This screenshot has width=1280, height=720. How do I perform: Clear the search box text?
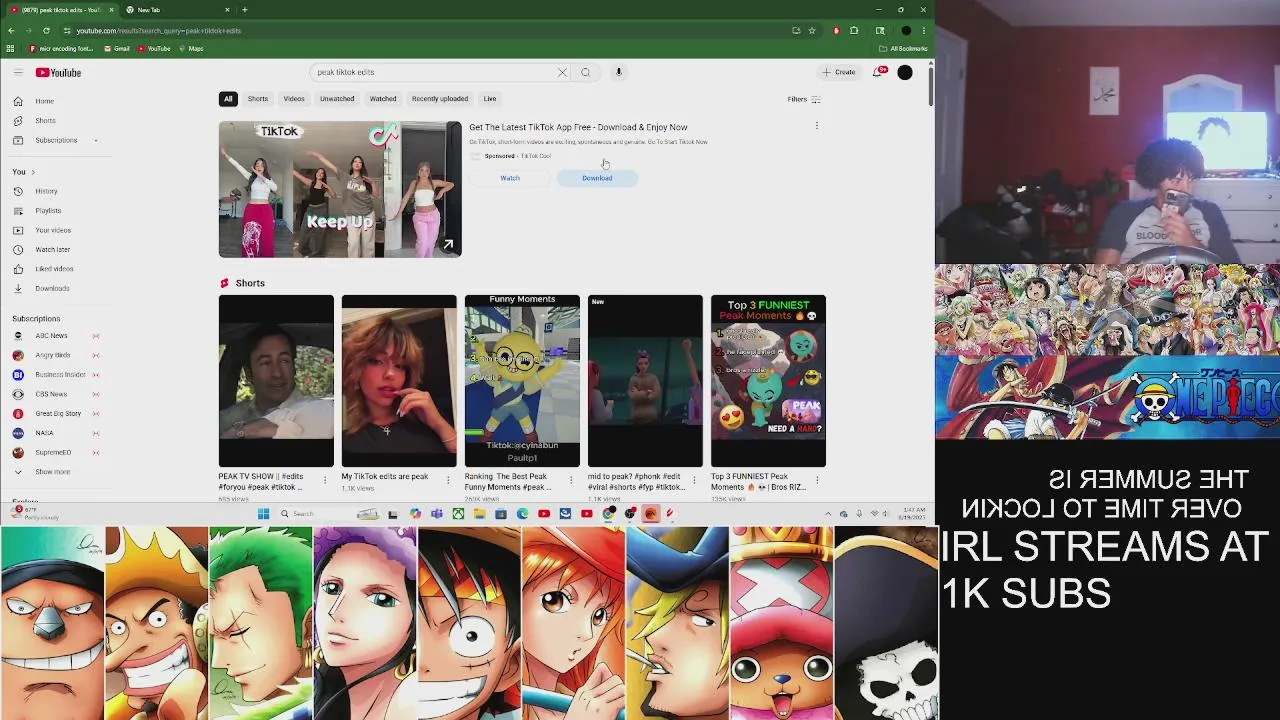(x=562, y=72)
